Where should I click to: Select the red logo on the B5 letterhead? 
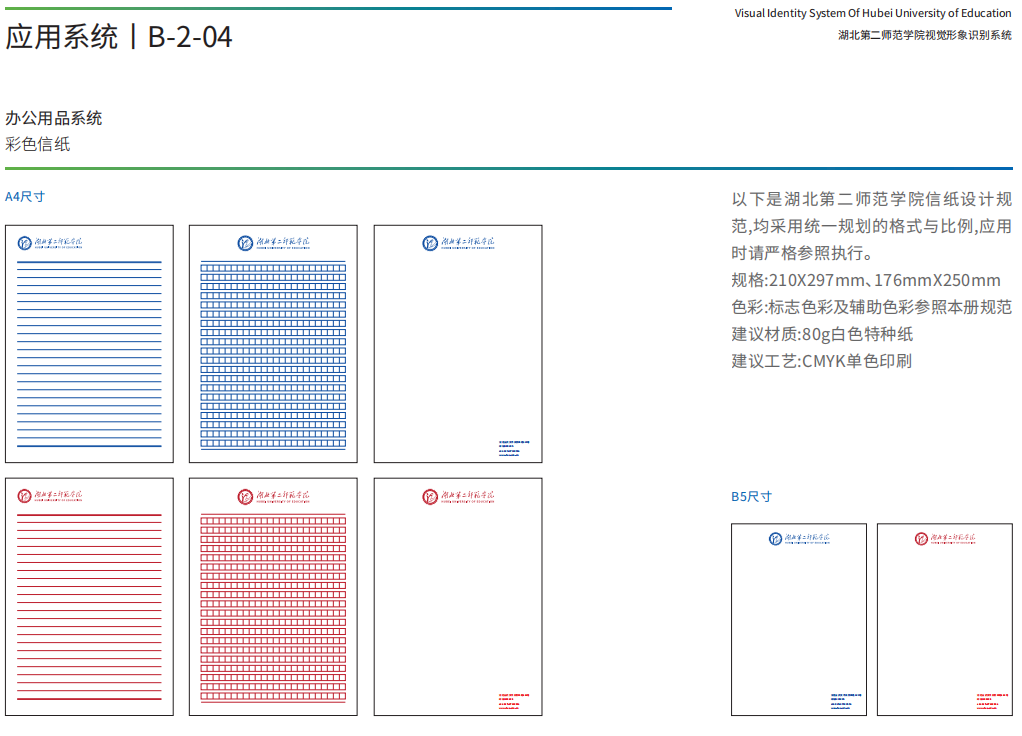pos(944,539)
